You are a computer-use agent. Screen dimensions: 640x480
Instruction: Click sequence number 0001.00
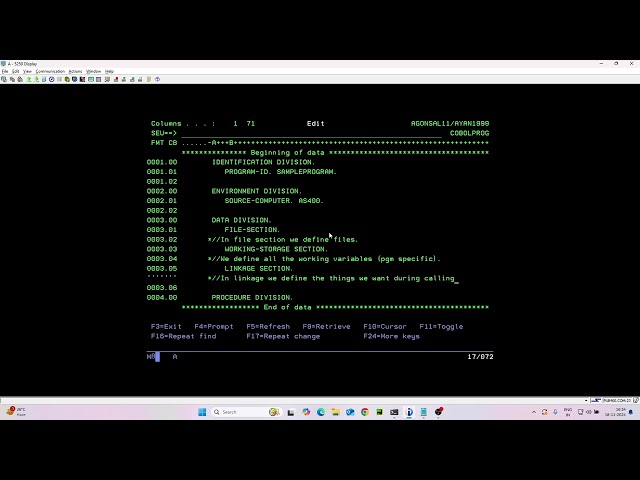[x=162, y=162]
